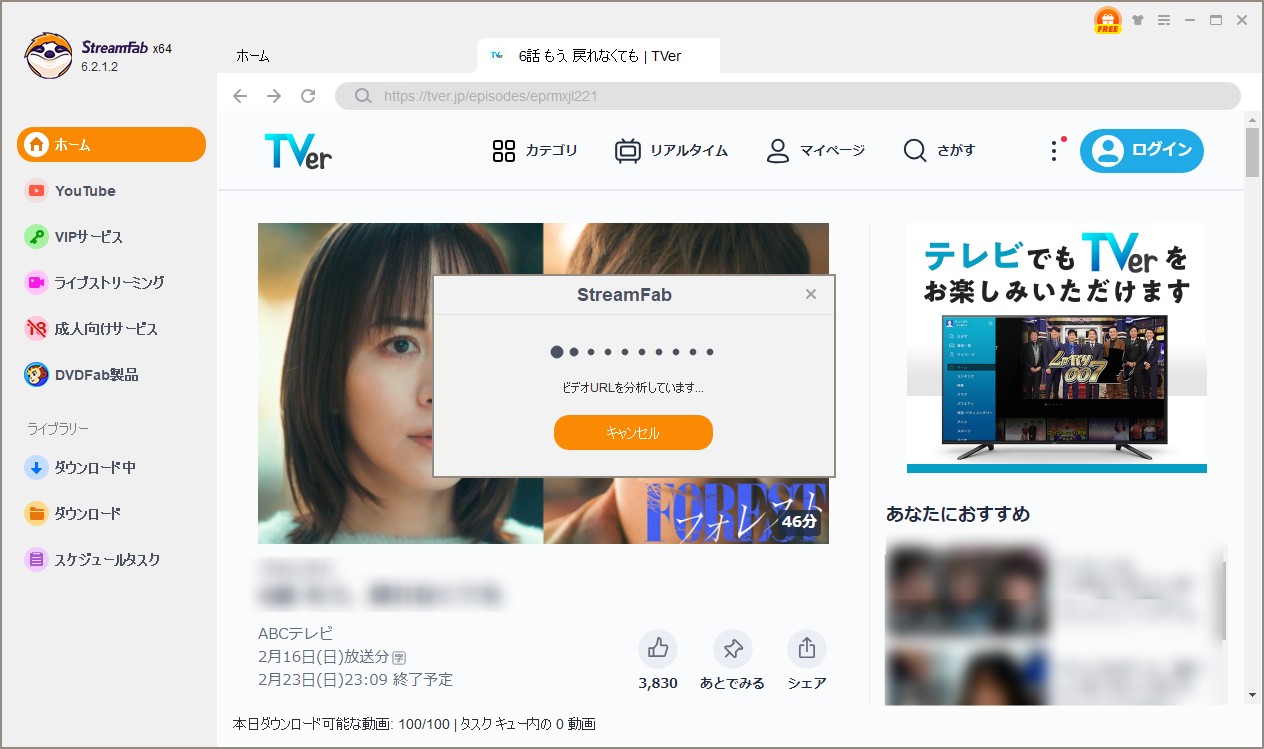Image resolution: width=1264 pixels, height=749 pixels.
Task: Open the hamburger menu in title bar
Action: 1164,20
